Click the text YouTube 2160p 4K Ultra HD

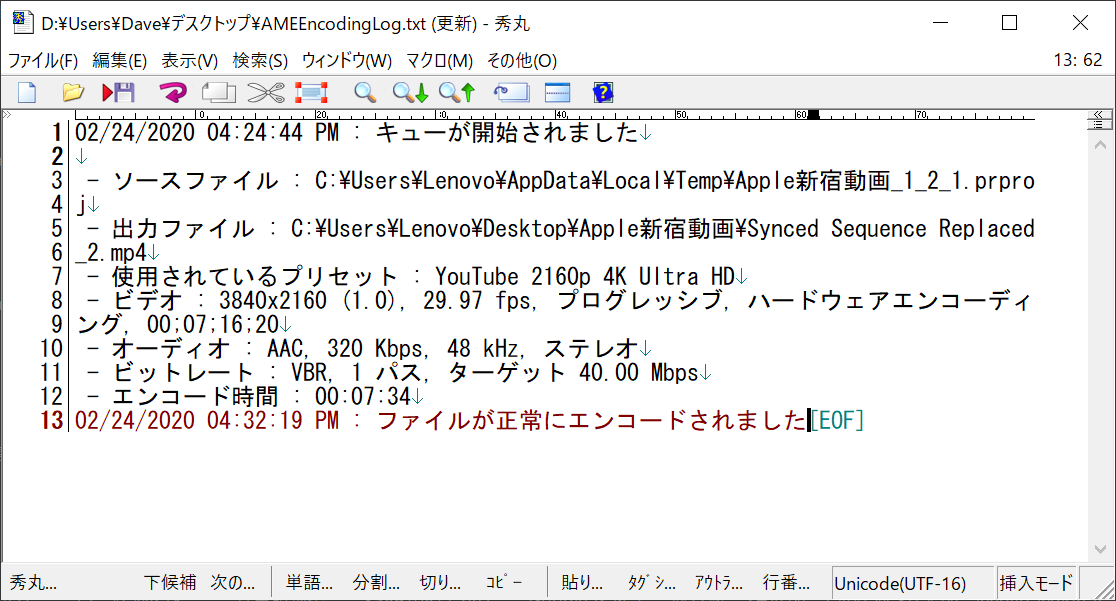click(584, 276)
